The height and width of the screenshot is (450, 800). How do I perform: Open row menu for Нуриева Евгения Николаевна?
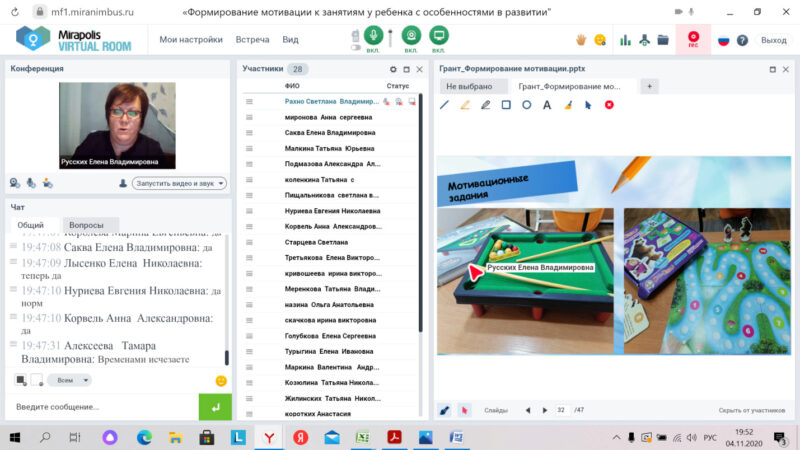(249, 211)
